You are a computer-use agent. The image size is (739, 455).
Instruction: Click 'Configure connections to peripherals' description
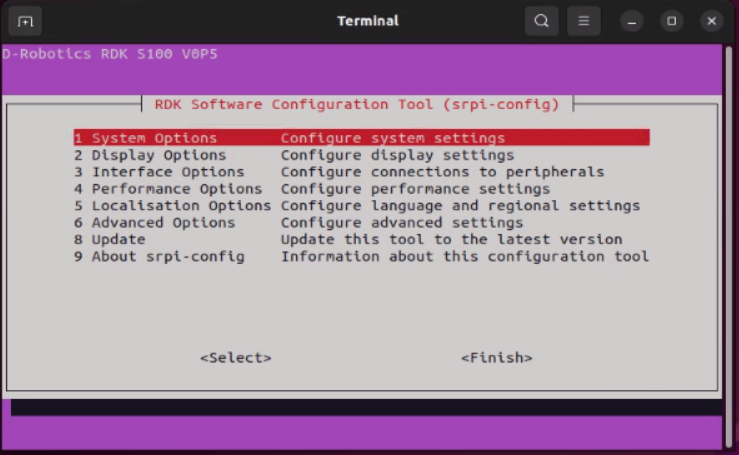(x=442, y=172)
